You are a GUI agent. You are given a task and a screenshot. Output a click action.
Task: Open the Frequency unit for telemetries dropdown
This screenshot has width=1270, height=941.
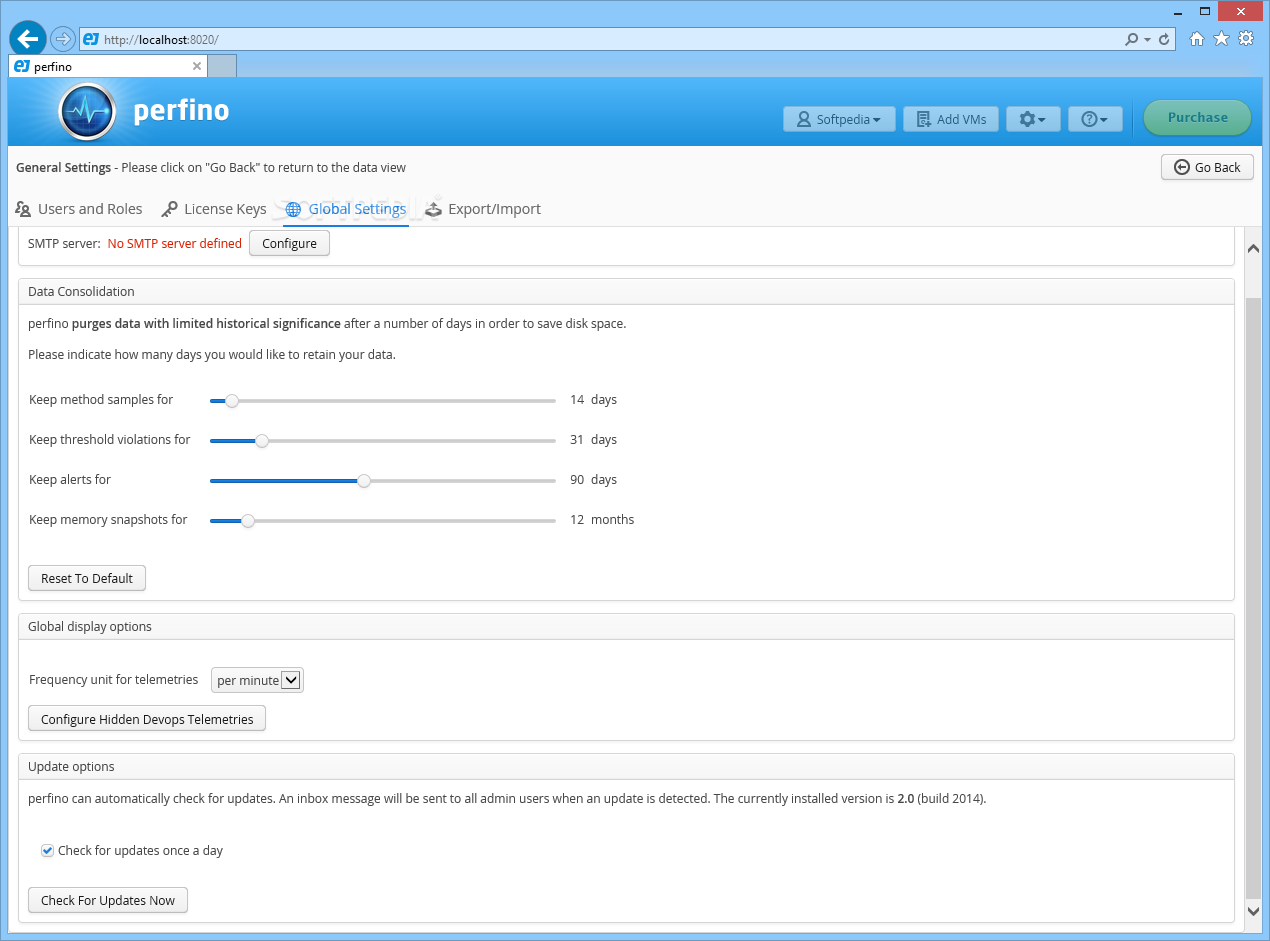257,680
